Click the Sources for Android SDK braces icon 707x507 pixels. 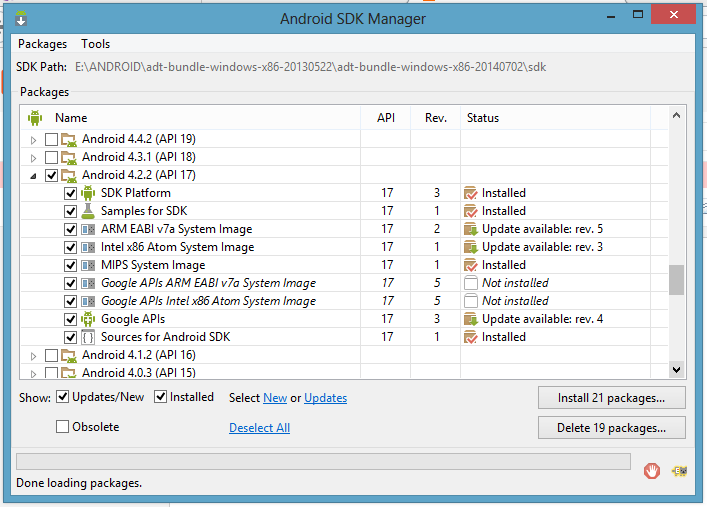click(88, 337)
